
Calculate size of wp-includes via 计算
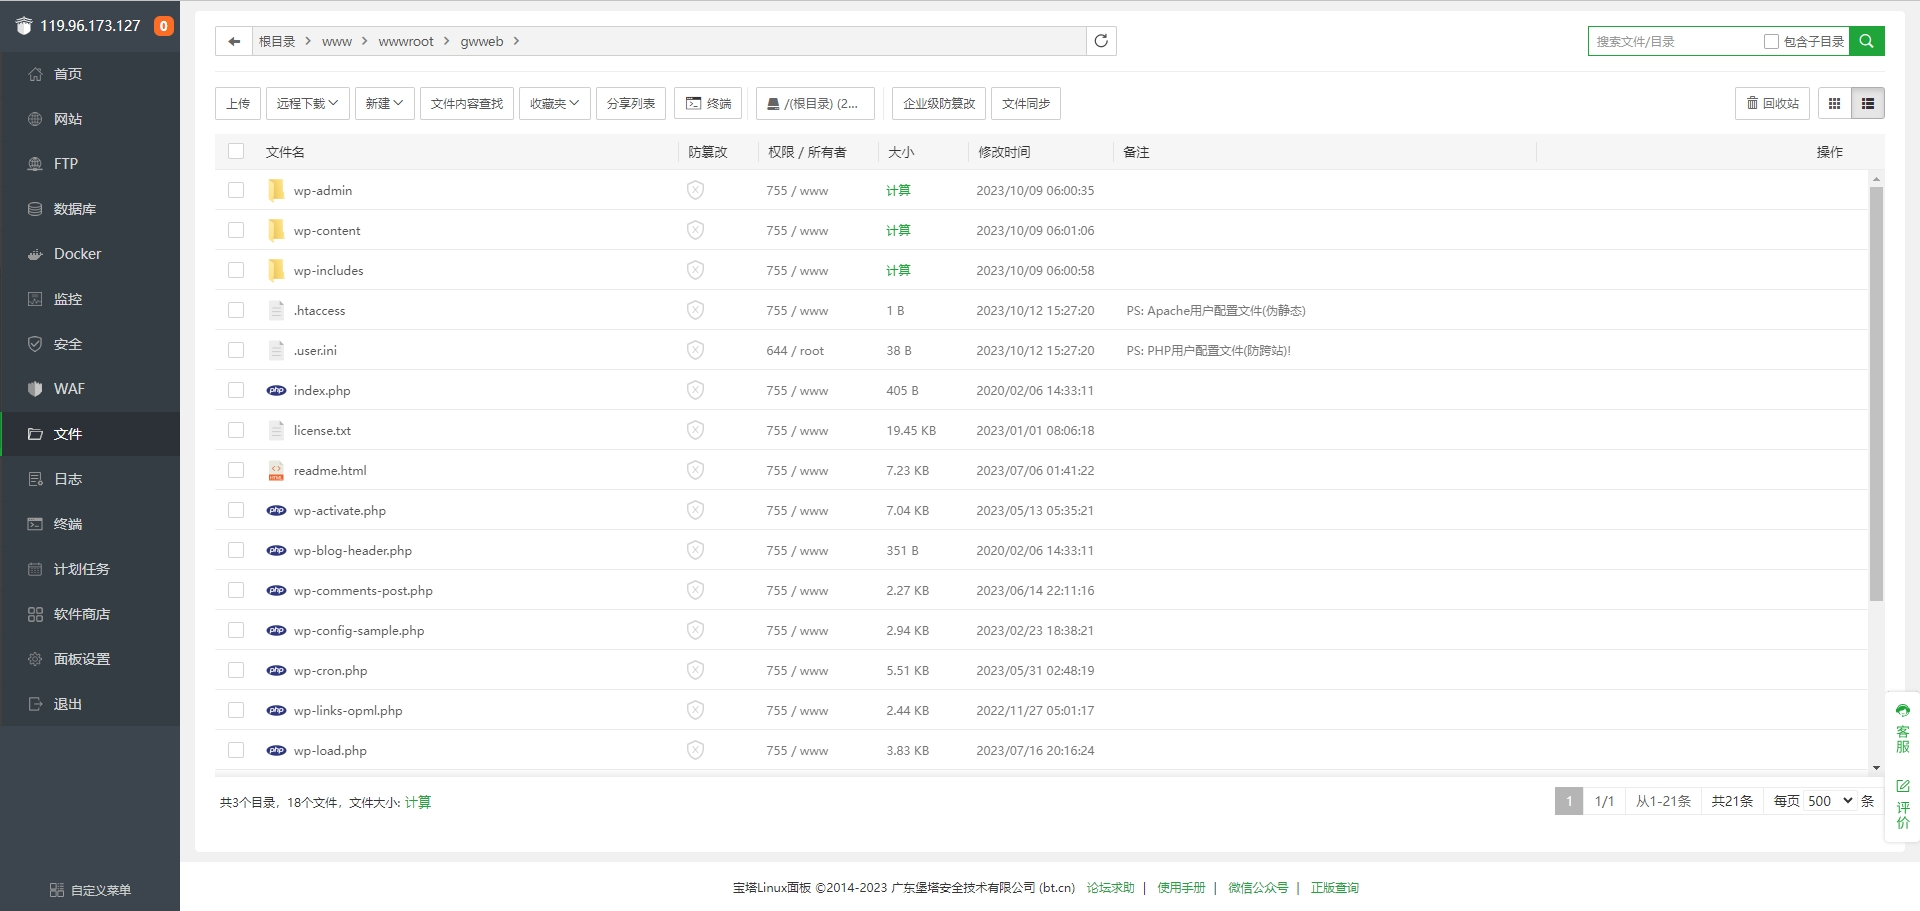point(898,270)
